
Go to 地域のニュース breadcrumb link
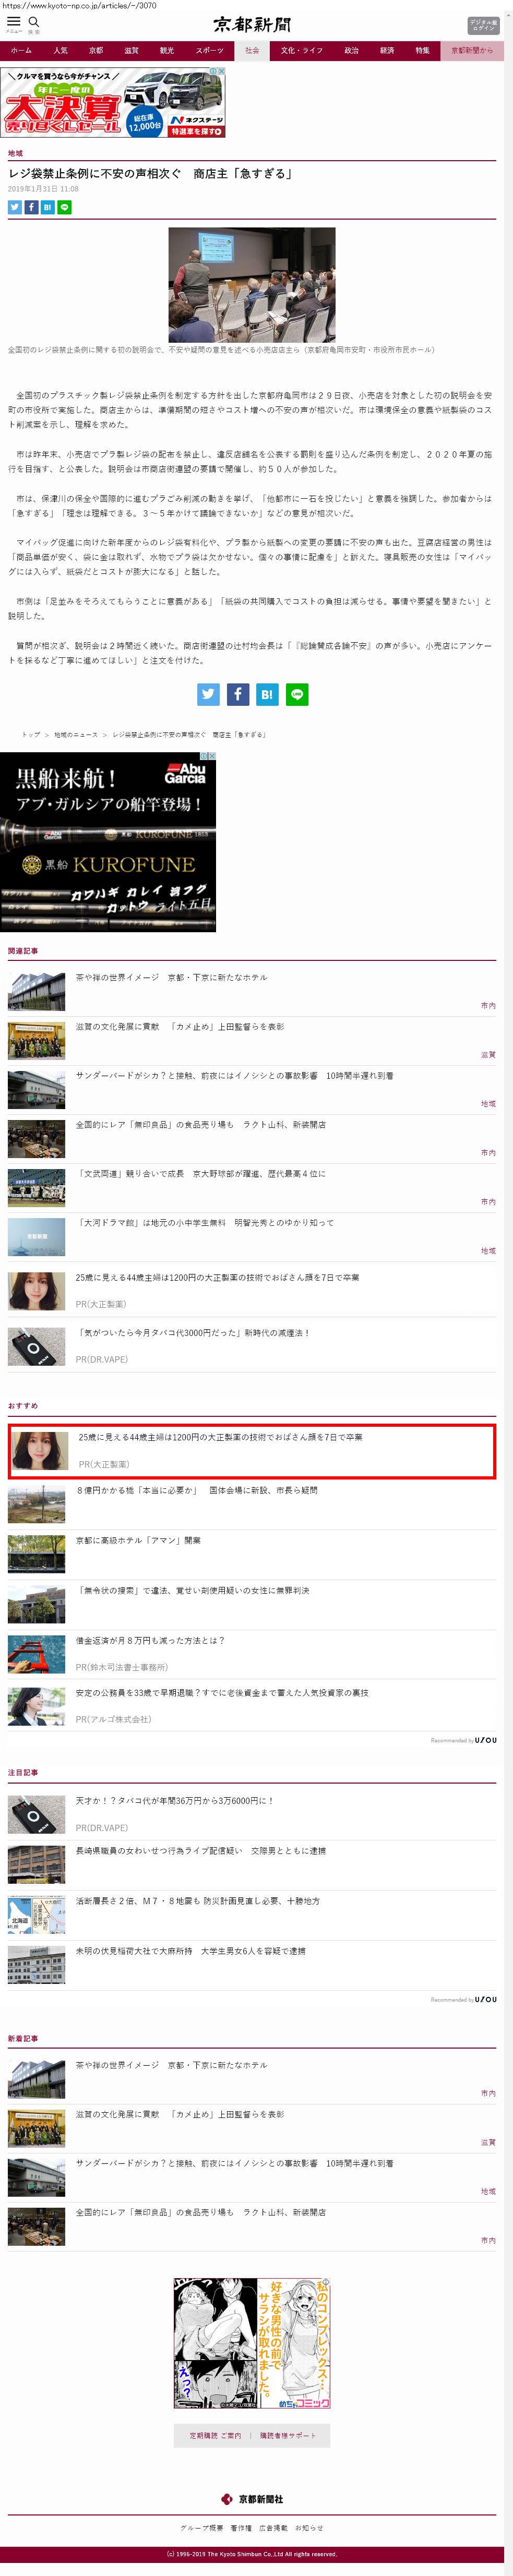(76, 734)
